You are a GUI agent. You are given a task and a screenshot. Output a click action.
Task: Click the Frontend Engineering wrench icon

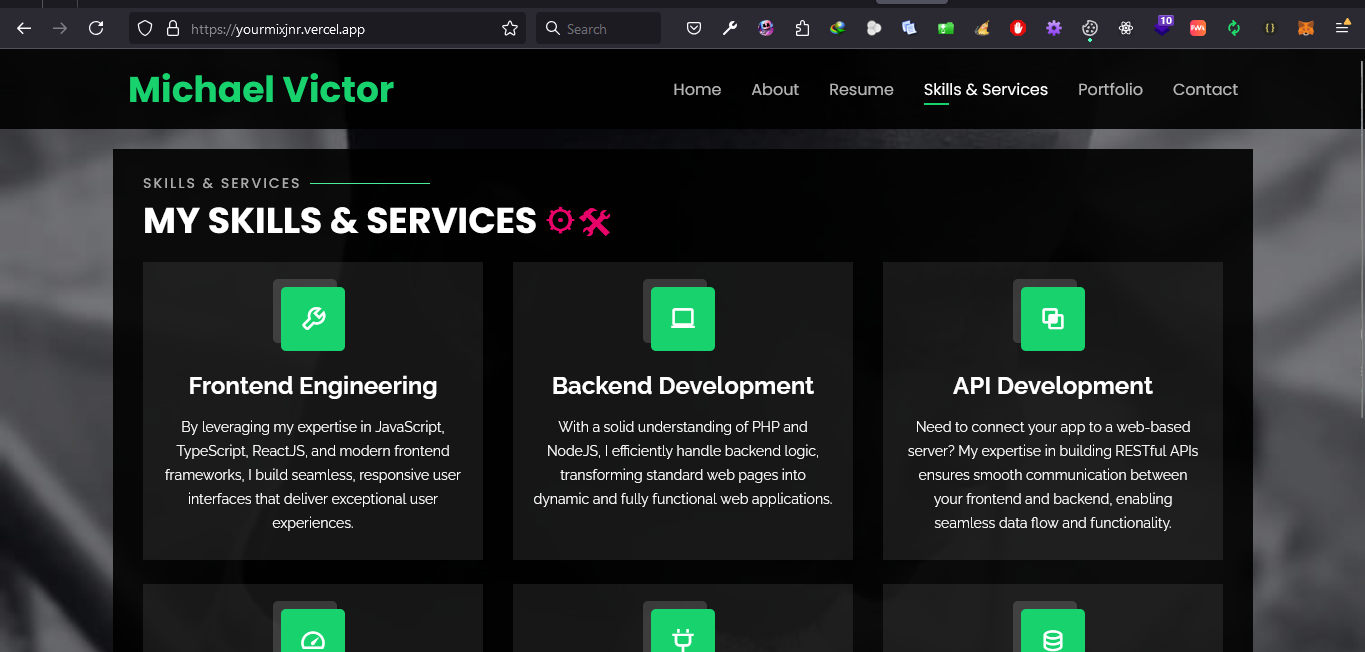click(x=313, y=319)
